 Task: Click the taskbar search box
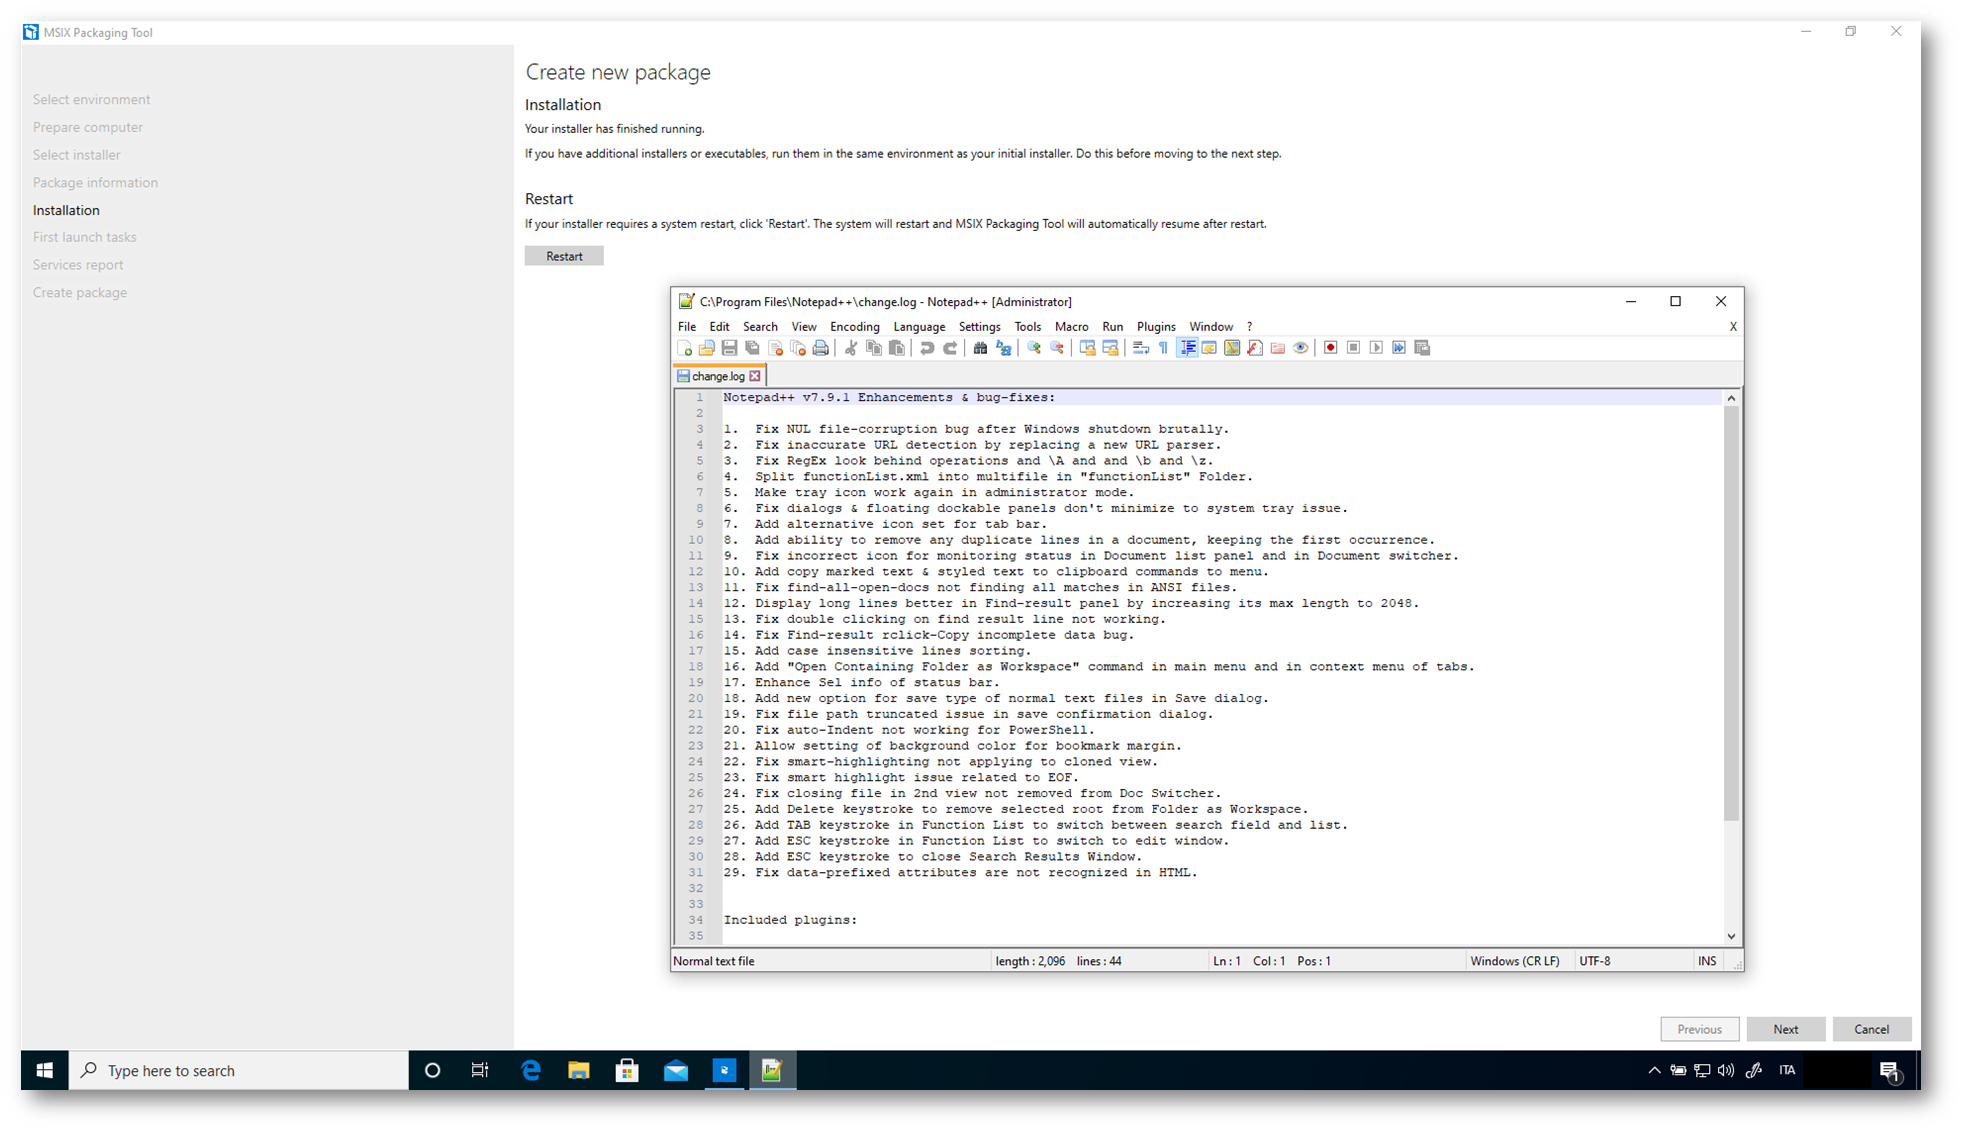(240, 1071)
